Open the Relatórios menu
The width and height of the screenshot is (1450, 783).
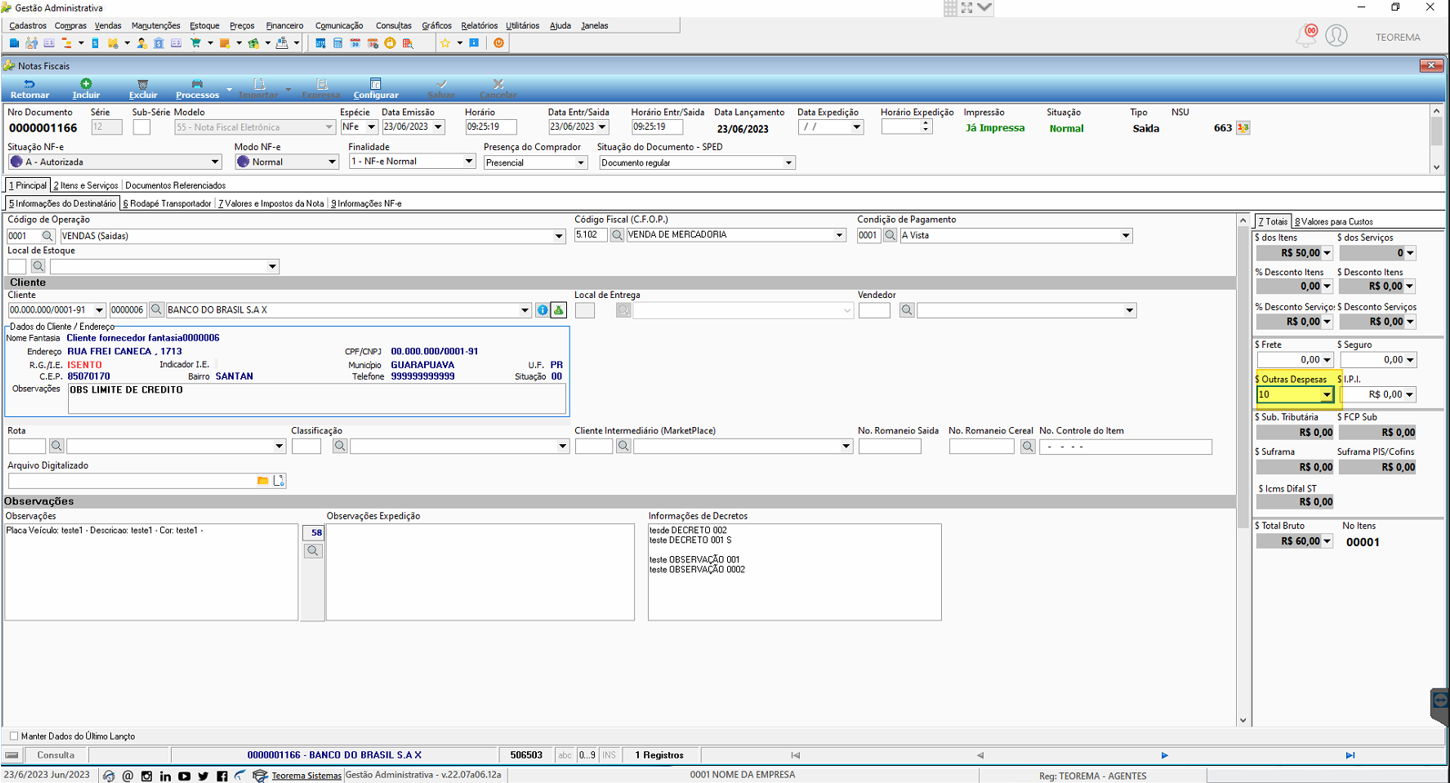point(479,25)
